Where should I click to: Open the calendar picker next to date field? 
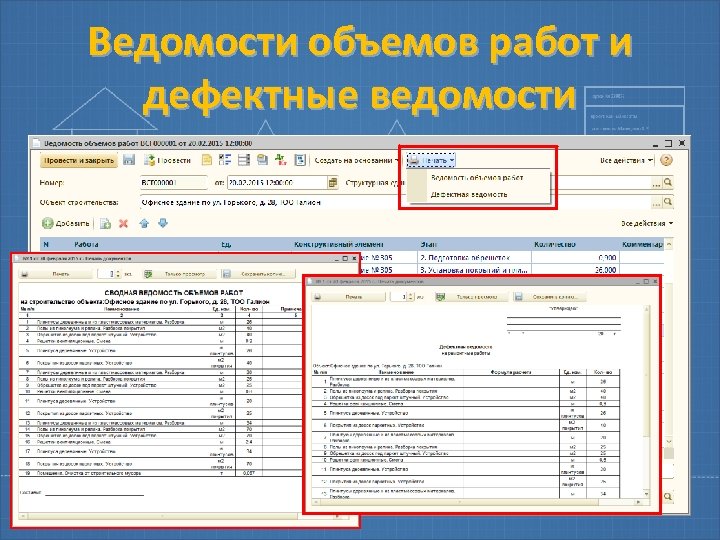point(333,182)
